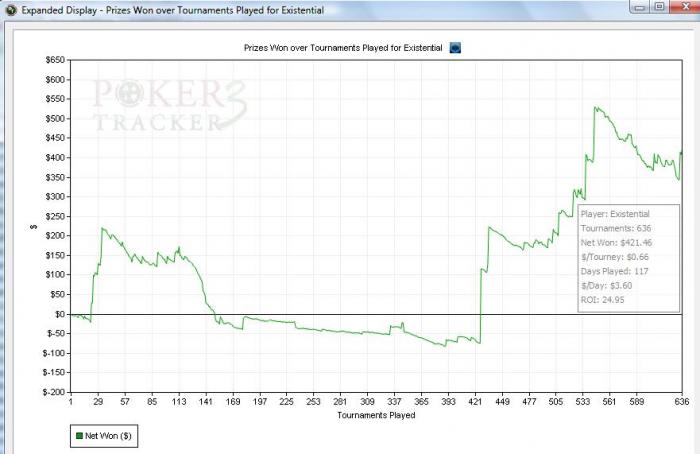This screenshot has height=454, width=700.
Task: Minimize the Expanded Display window
Action: [640, 7]
